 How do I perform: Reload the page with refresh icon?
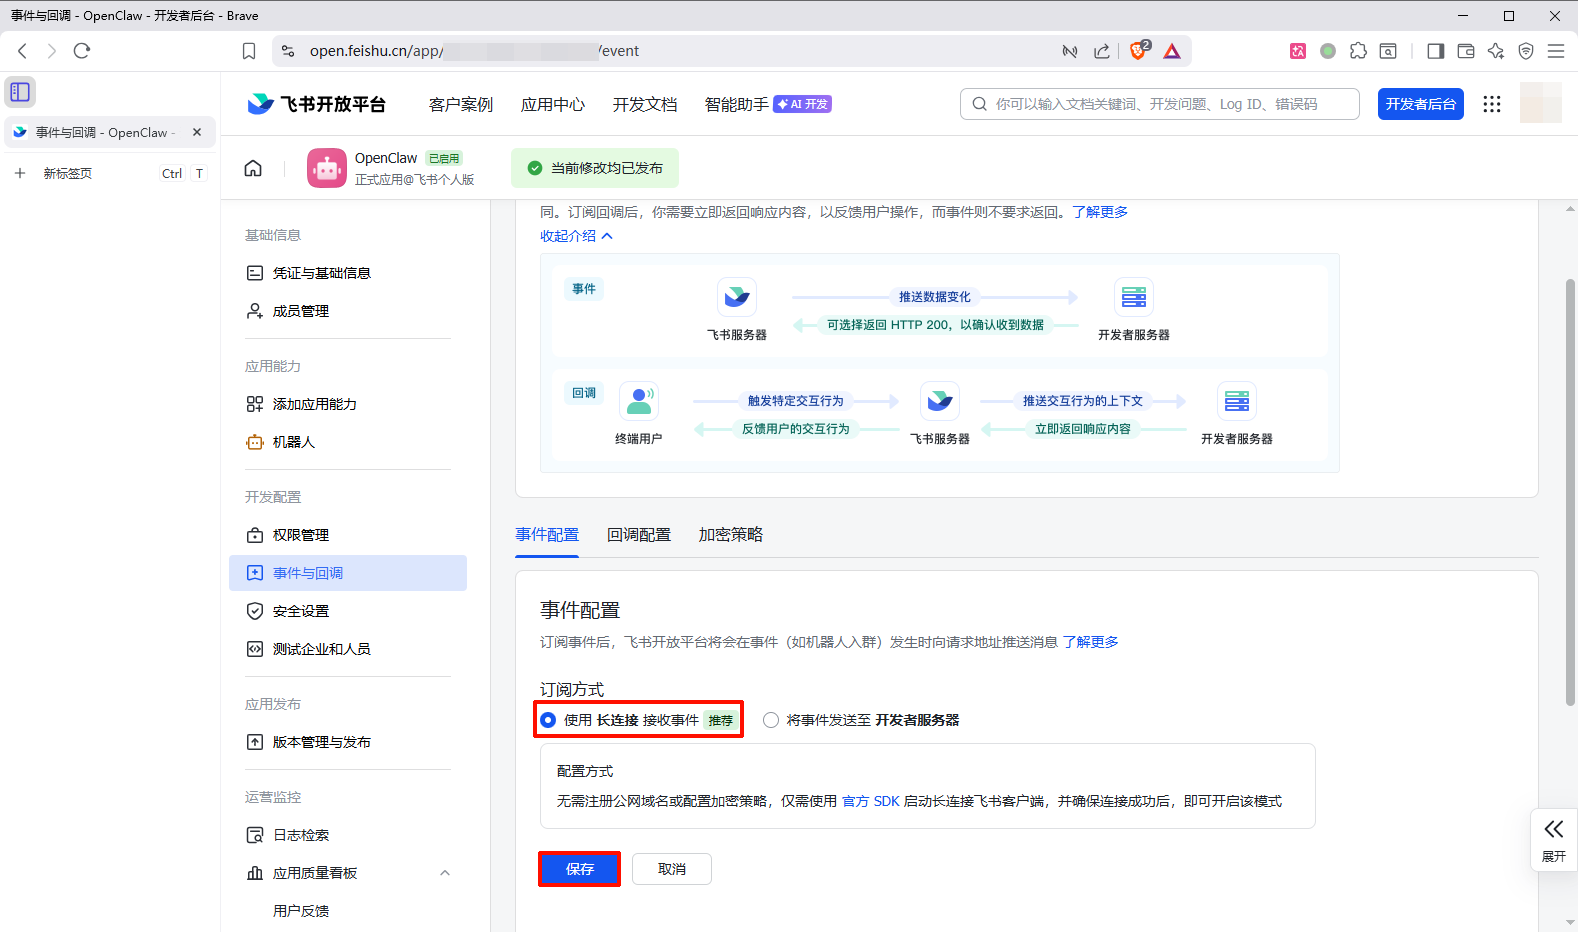pos(82,51)
